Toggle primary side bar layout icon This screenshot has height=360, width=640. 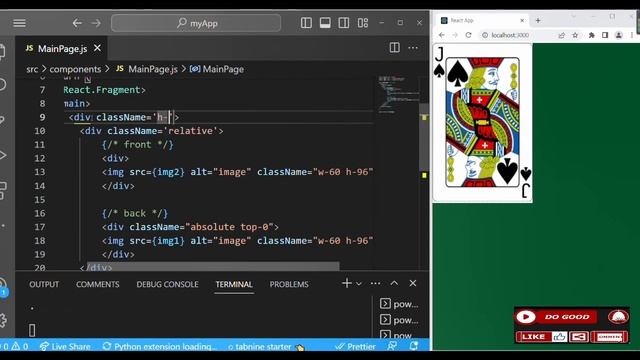[306, 23]
